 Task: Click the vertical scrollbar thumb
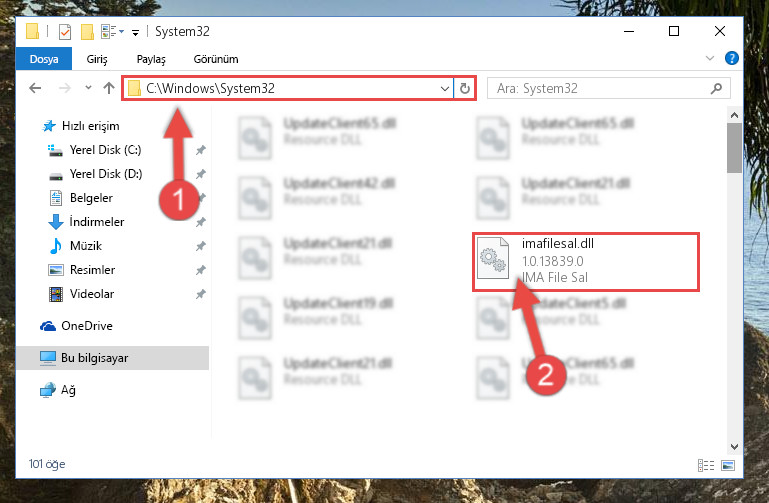click(734, 148)
